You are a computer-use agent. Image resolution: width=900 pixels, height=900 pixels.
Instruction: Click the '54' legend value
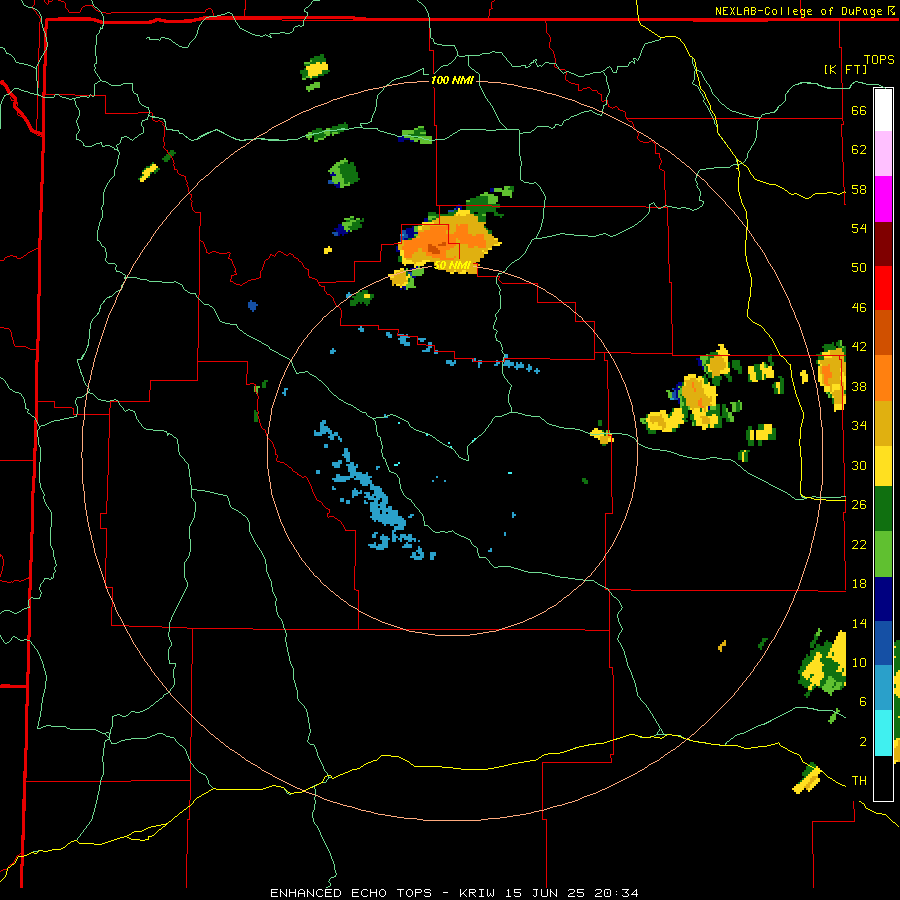coord(859,228)
